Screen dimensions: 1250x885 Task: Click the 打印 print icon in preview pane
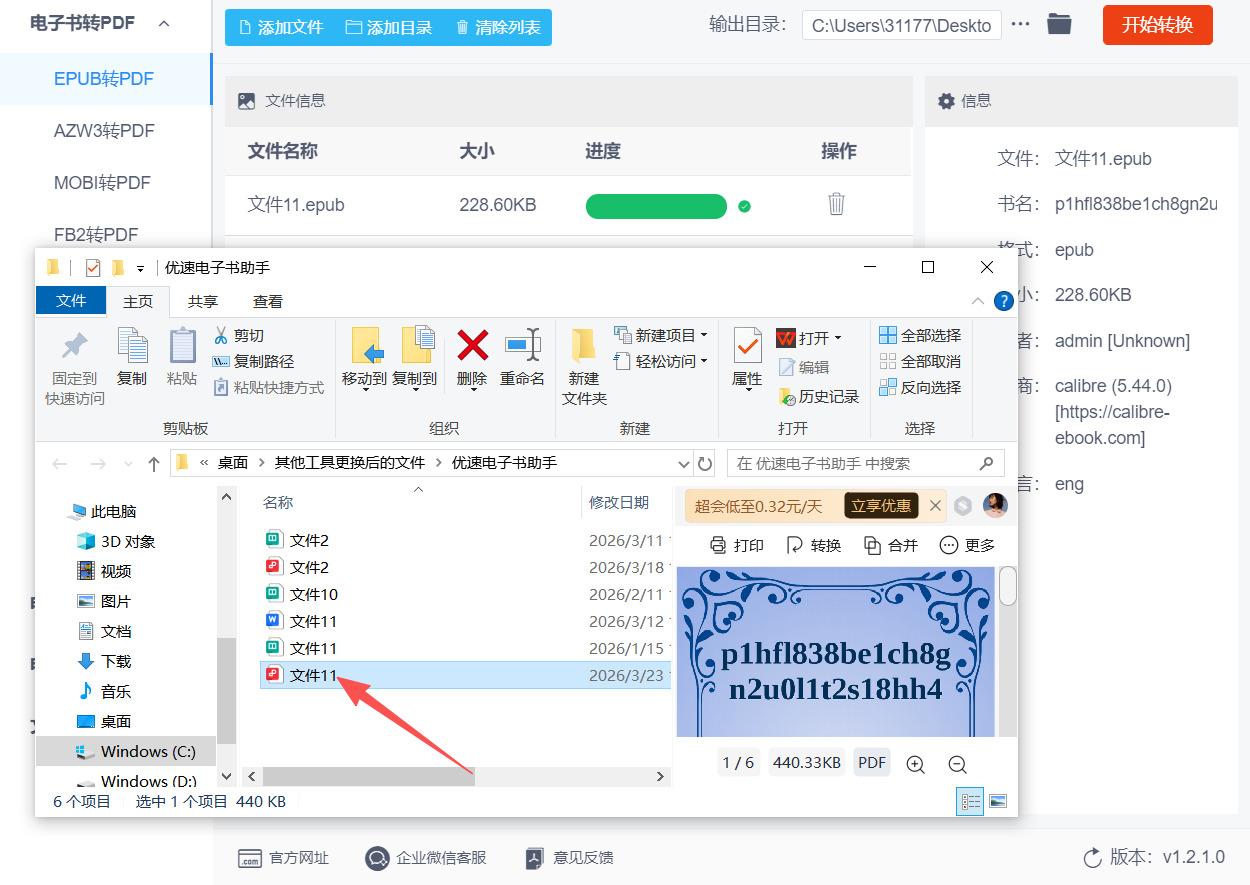coord(737,545)
